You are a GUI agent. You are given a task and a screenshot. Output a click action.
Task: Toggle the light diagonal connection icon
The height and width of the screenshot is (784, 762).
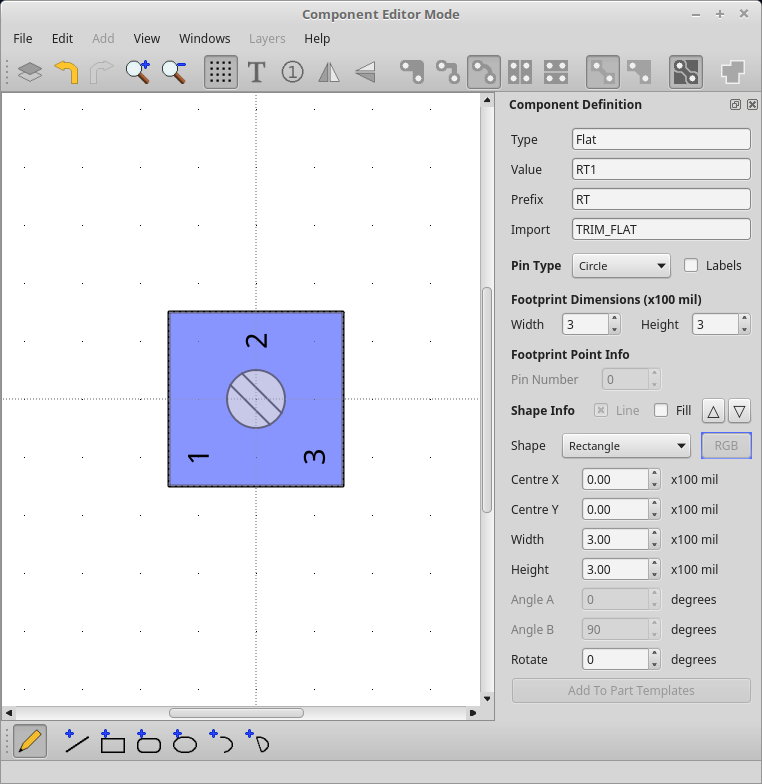click(602, 72)
